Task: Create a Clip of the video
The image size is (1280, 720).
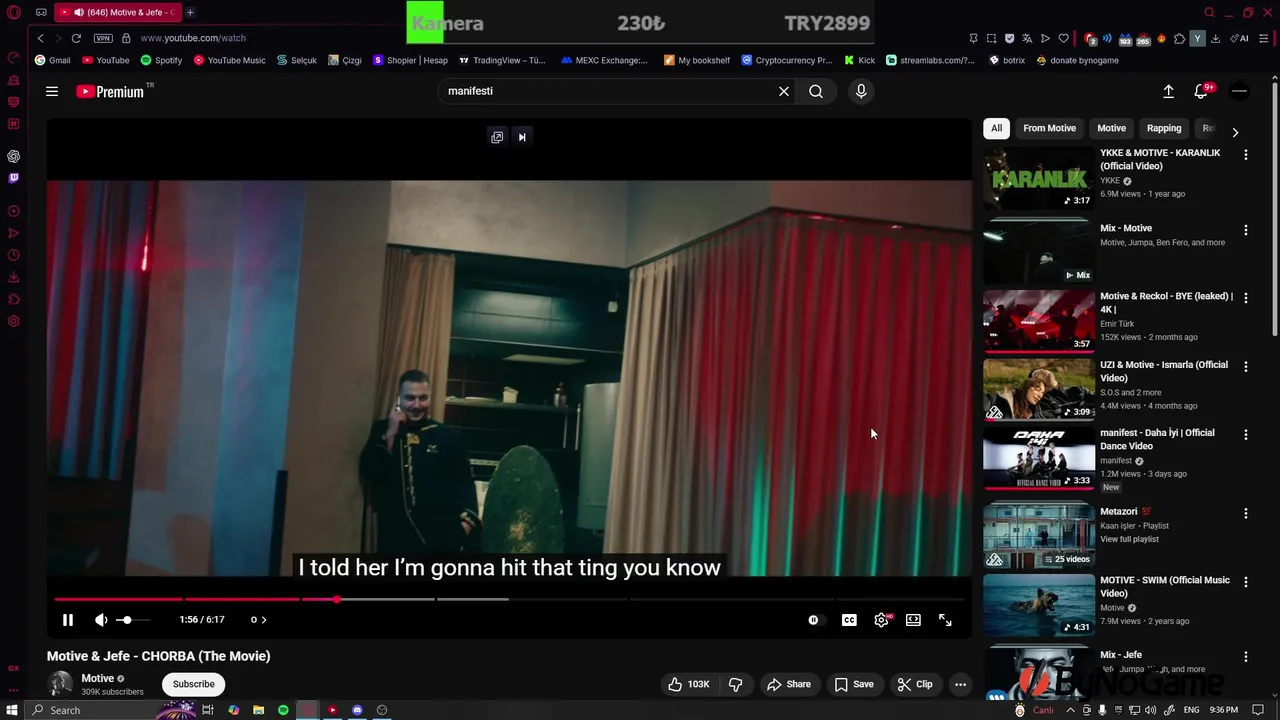Action: 914,684
